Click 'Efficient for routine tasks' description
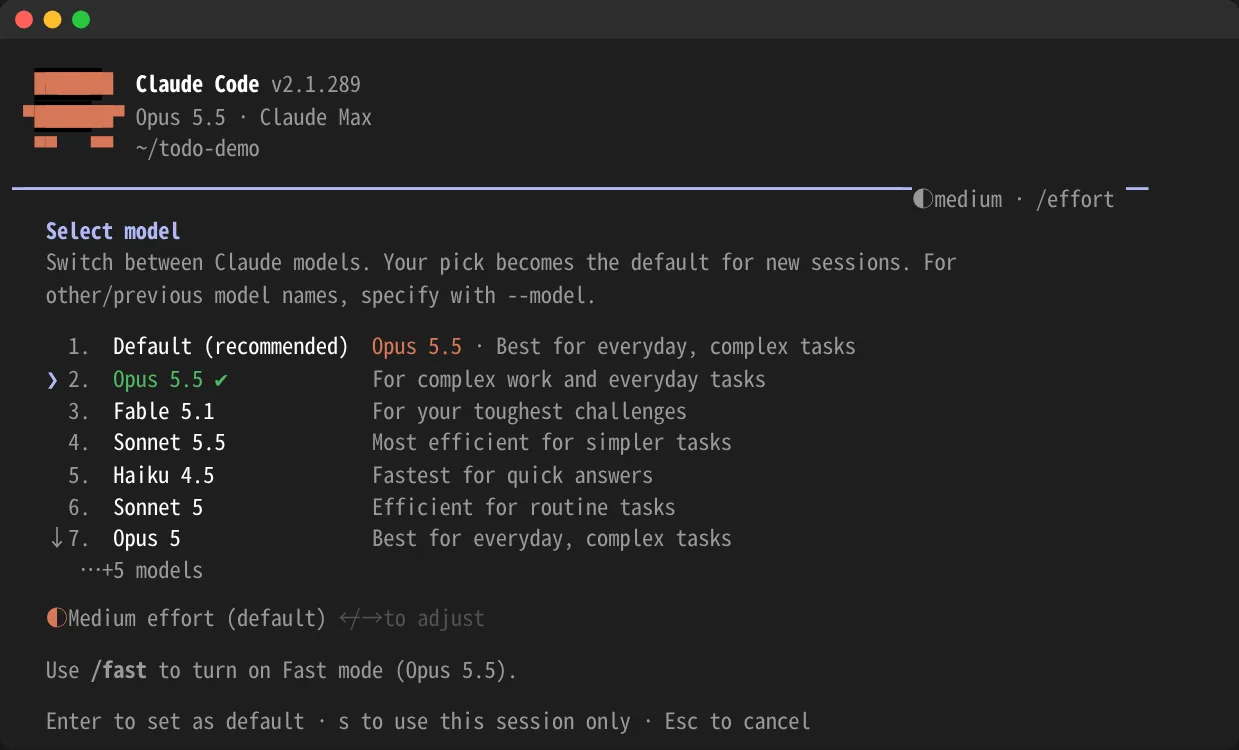The height and width of the screenshot is (750, 1239). click(524, 507)
